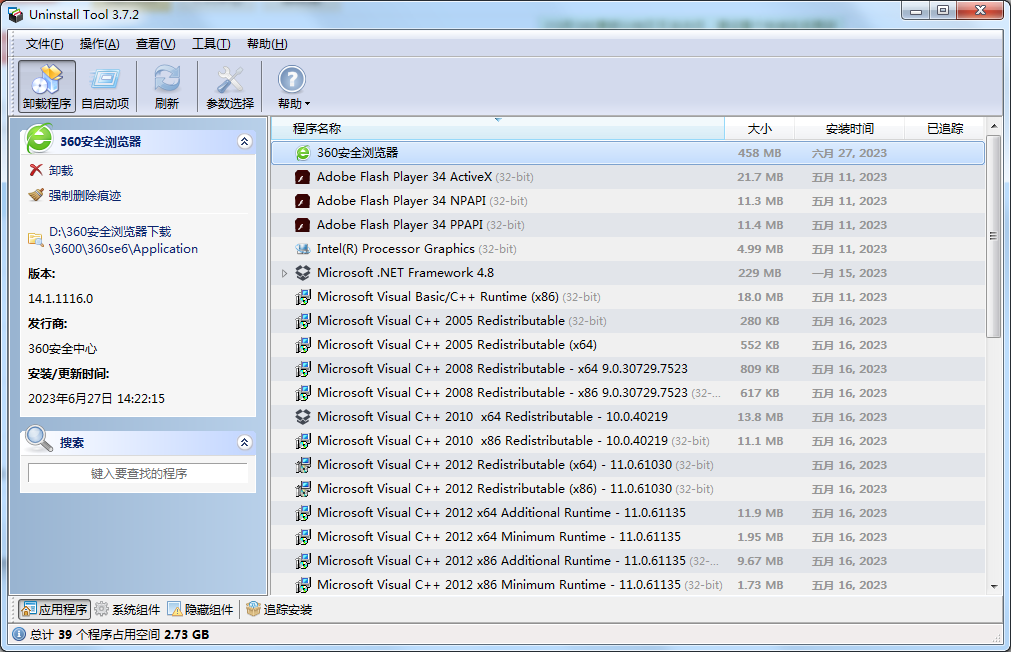Open 参数选择 preferences icon
The width and height of the screenshot is (1011, 652).
pyautogui.click(x=230, y=86)
